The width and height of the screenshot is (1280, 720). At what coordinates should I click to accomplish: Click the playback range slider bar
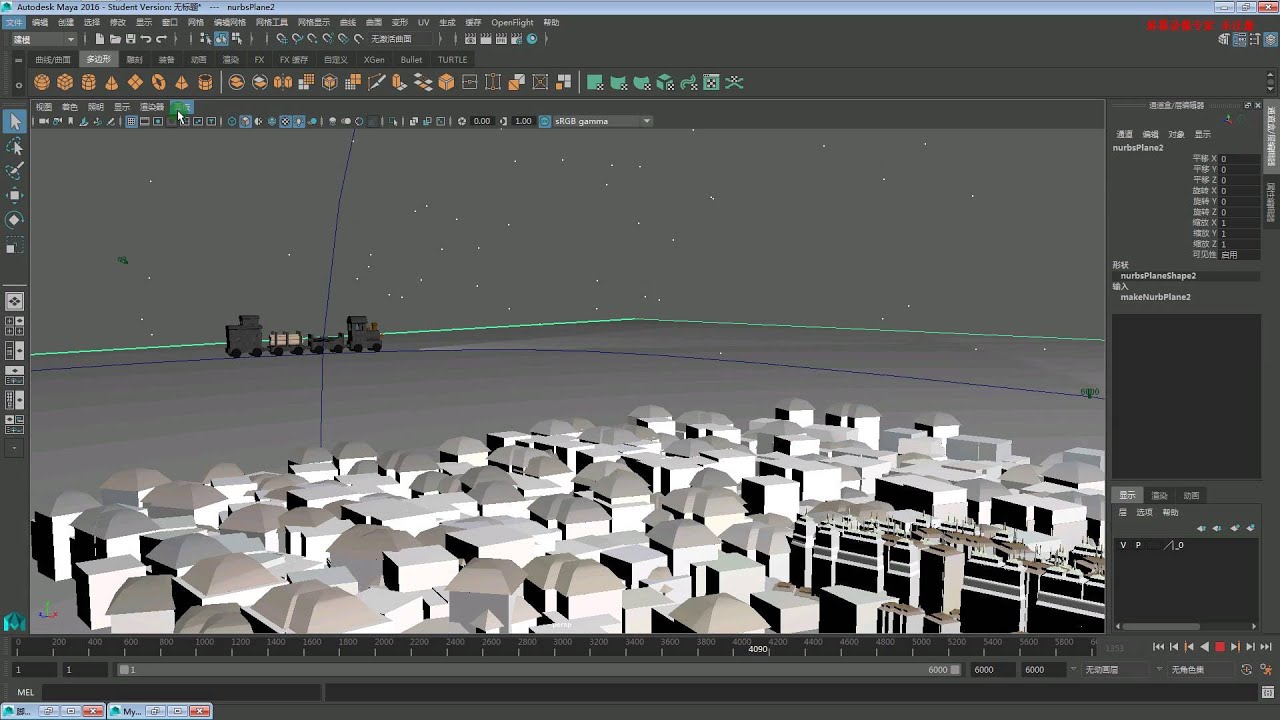tap(539, 670)
